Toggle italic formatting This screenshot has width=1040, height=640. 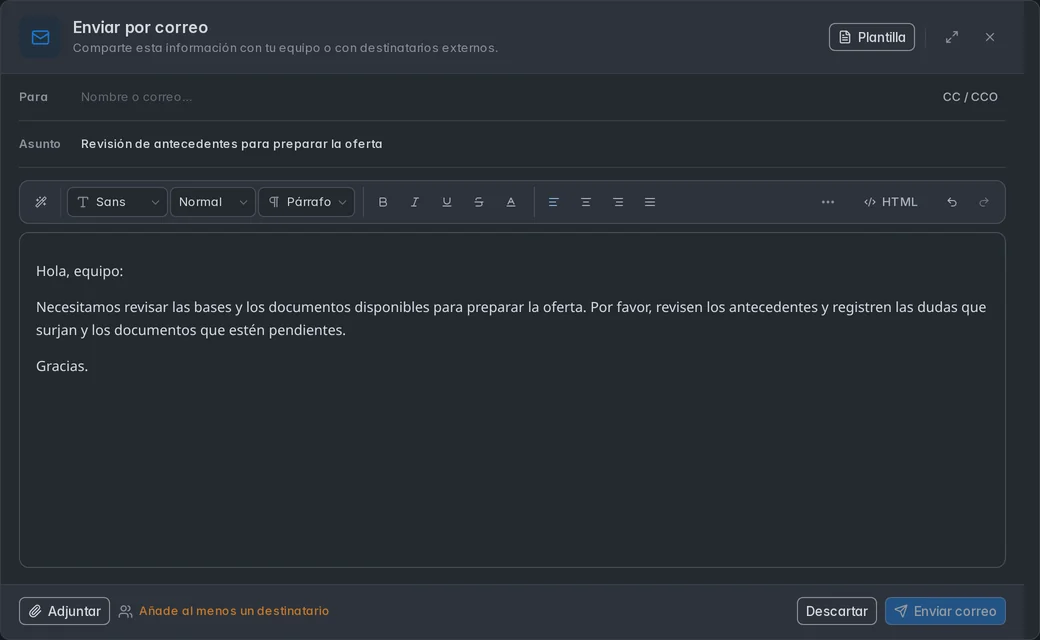(x=415, y=202)
